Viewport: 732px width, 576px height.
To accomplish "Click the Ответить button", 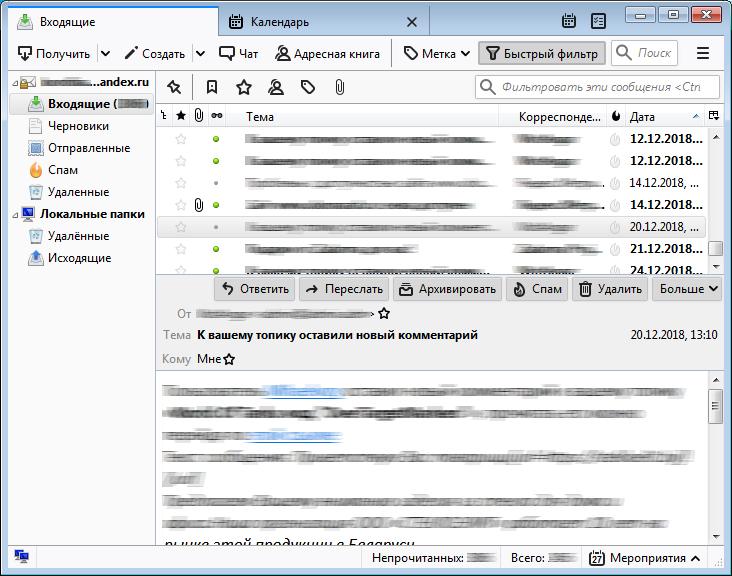I will click(254, 289).
